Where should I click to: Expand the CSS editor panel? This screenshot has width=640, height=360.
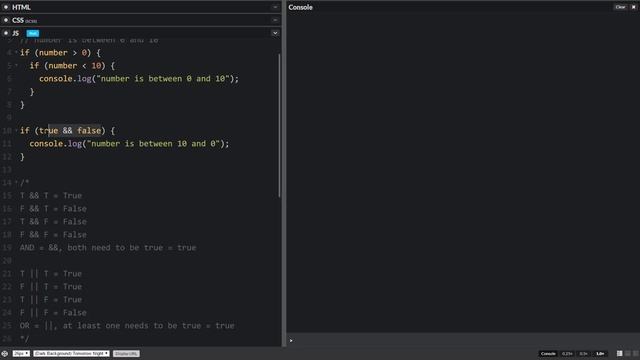click(x=275, y=20)
